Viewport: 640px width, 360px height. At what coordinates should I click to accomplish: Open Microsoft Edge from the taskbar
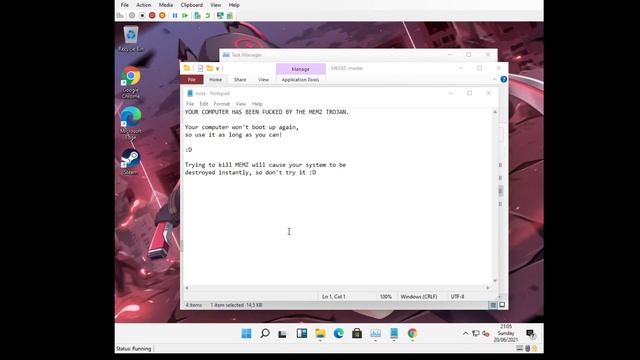coord(338,333)
